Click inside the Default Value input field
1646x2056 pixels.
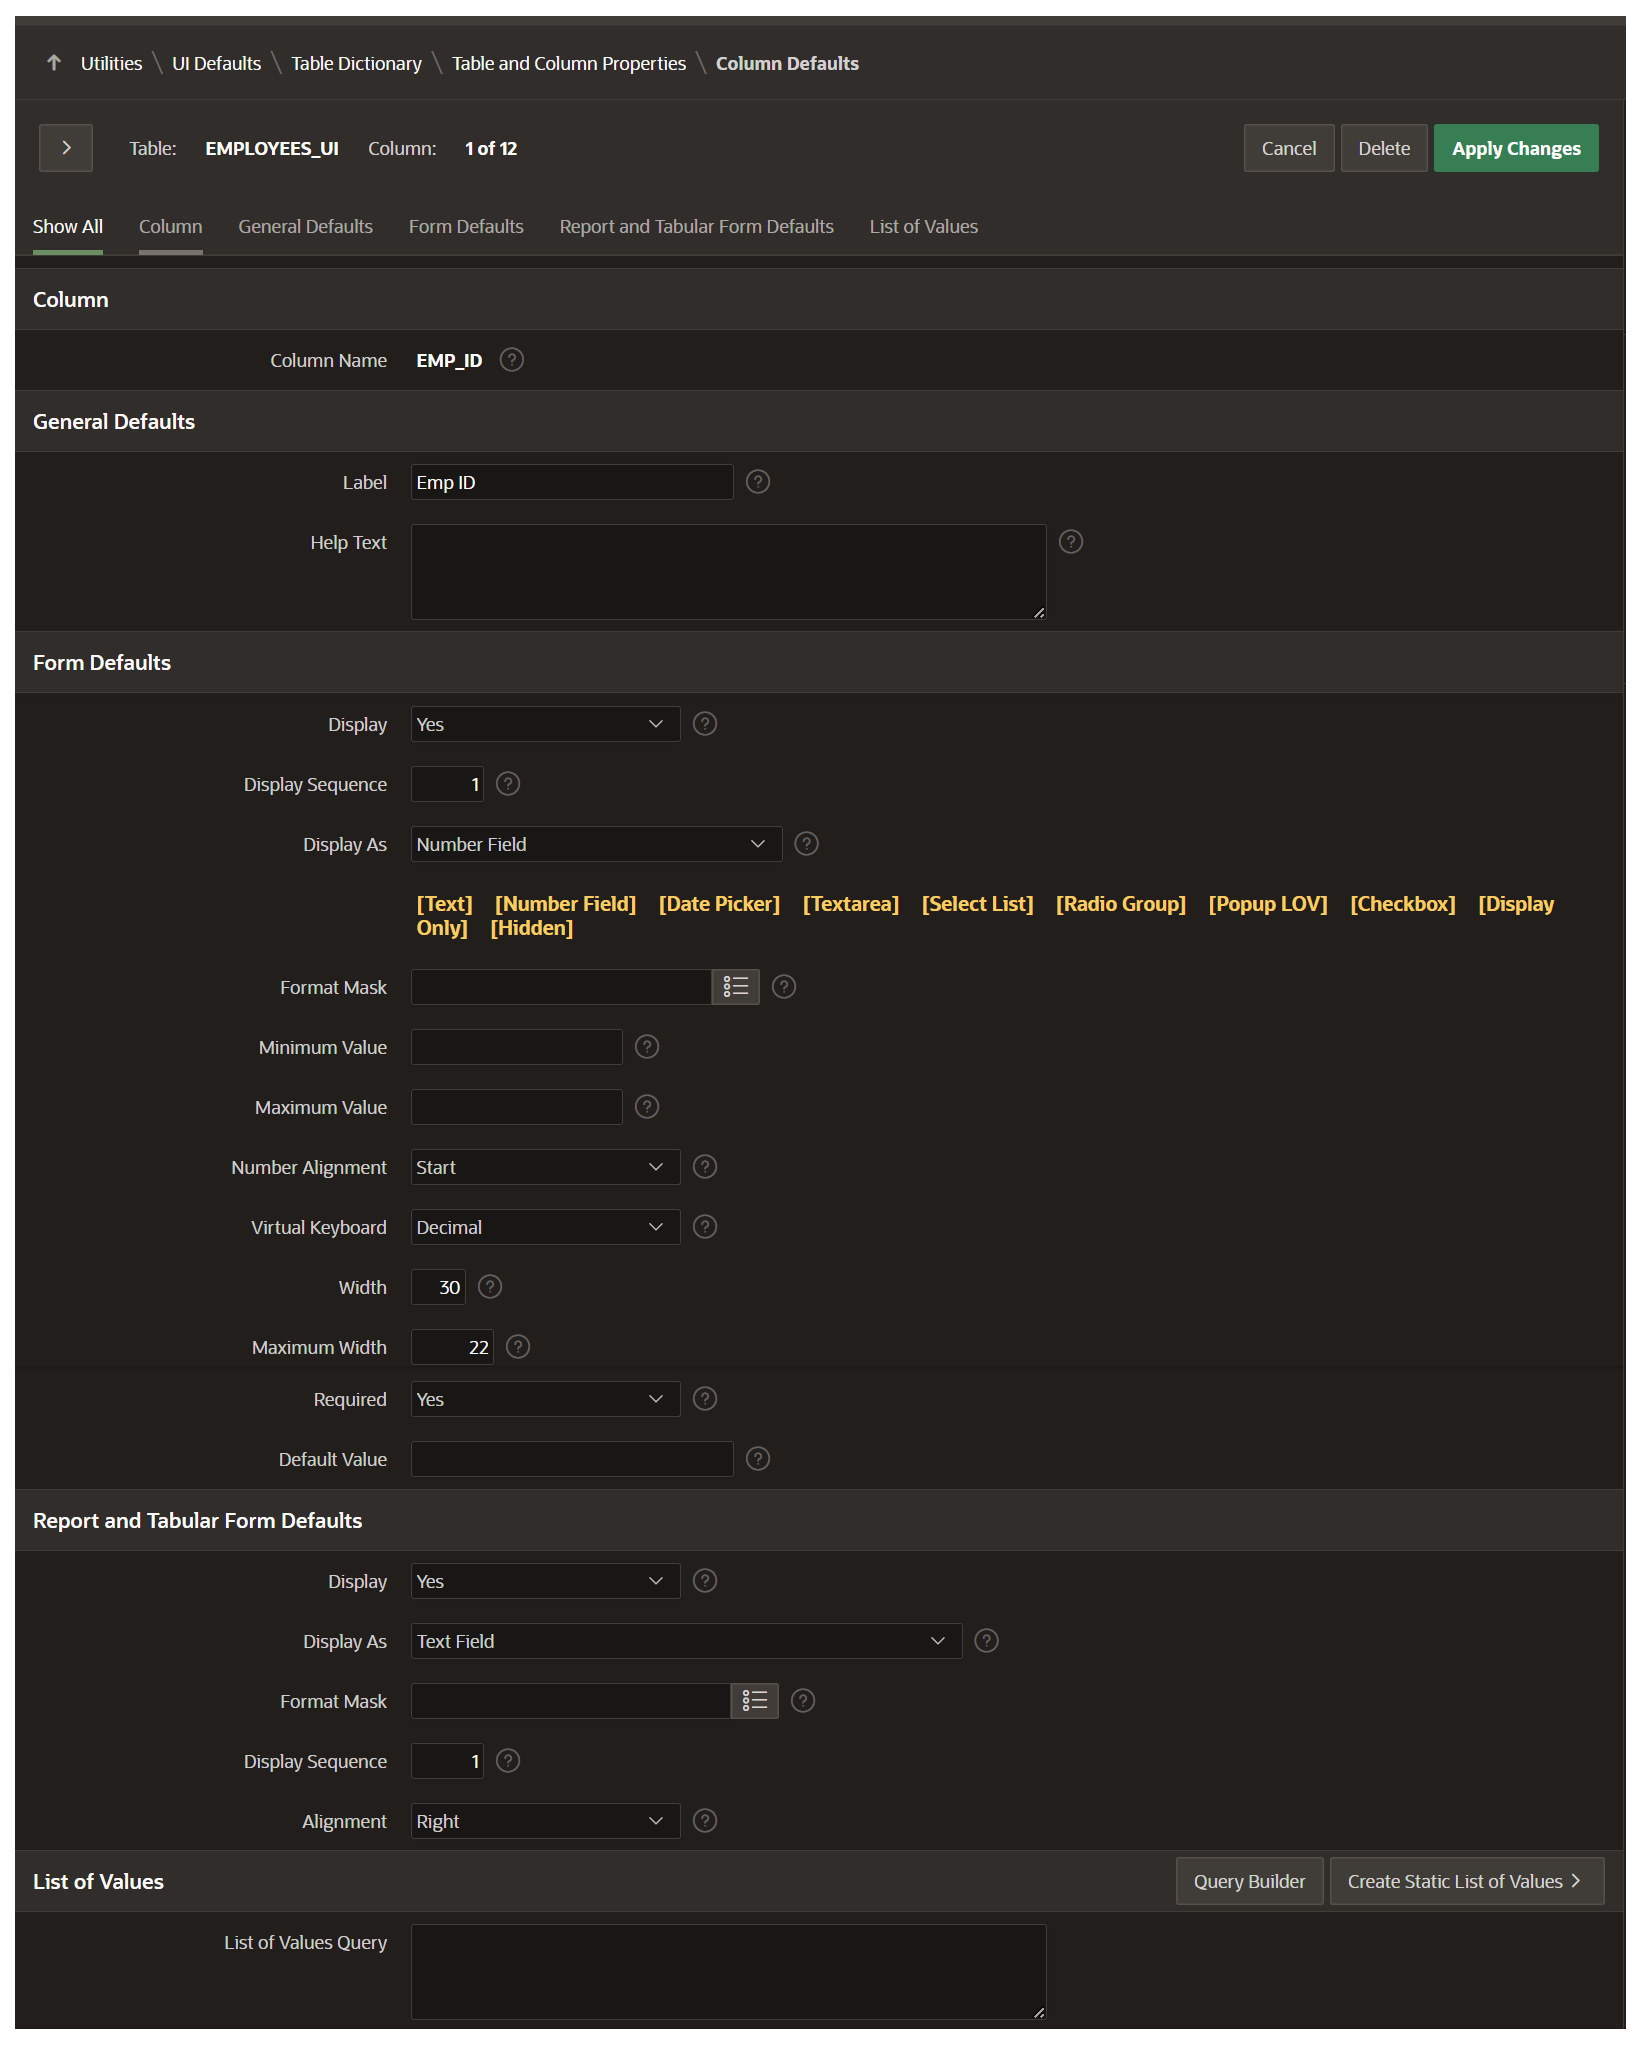pos(571,1458)
